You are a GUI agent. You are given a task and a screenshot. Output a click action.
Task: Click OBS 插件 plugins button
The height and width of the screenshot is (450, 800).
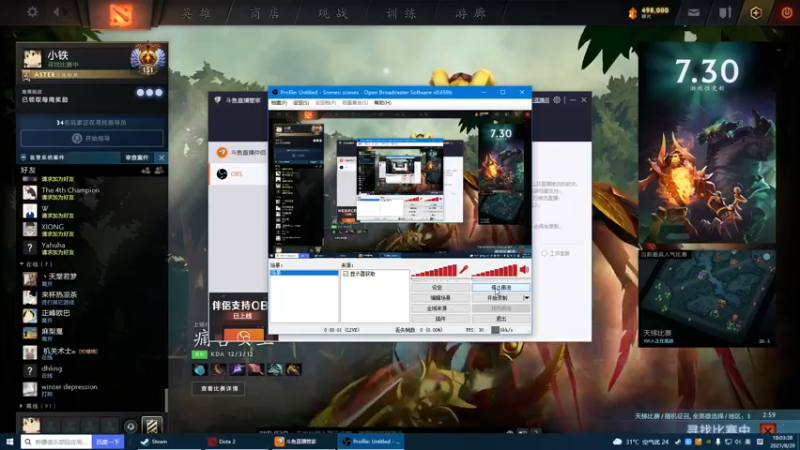point(440,319)
